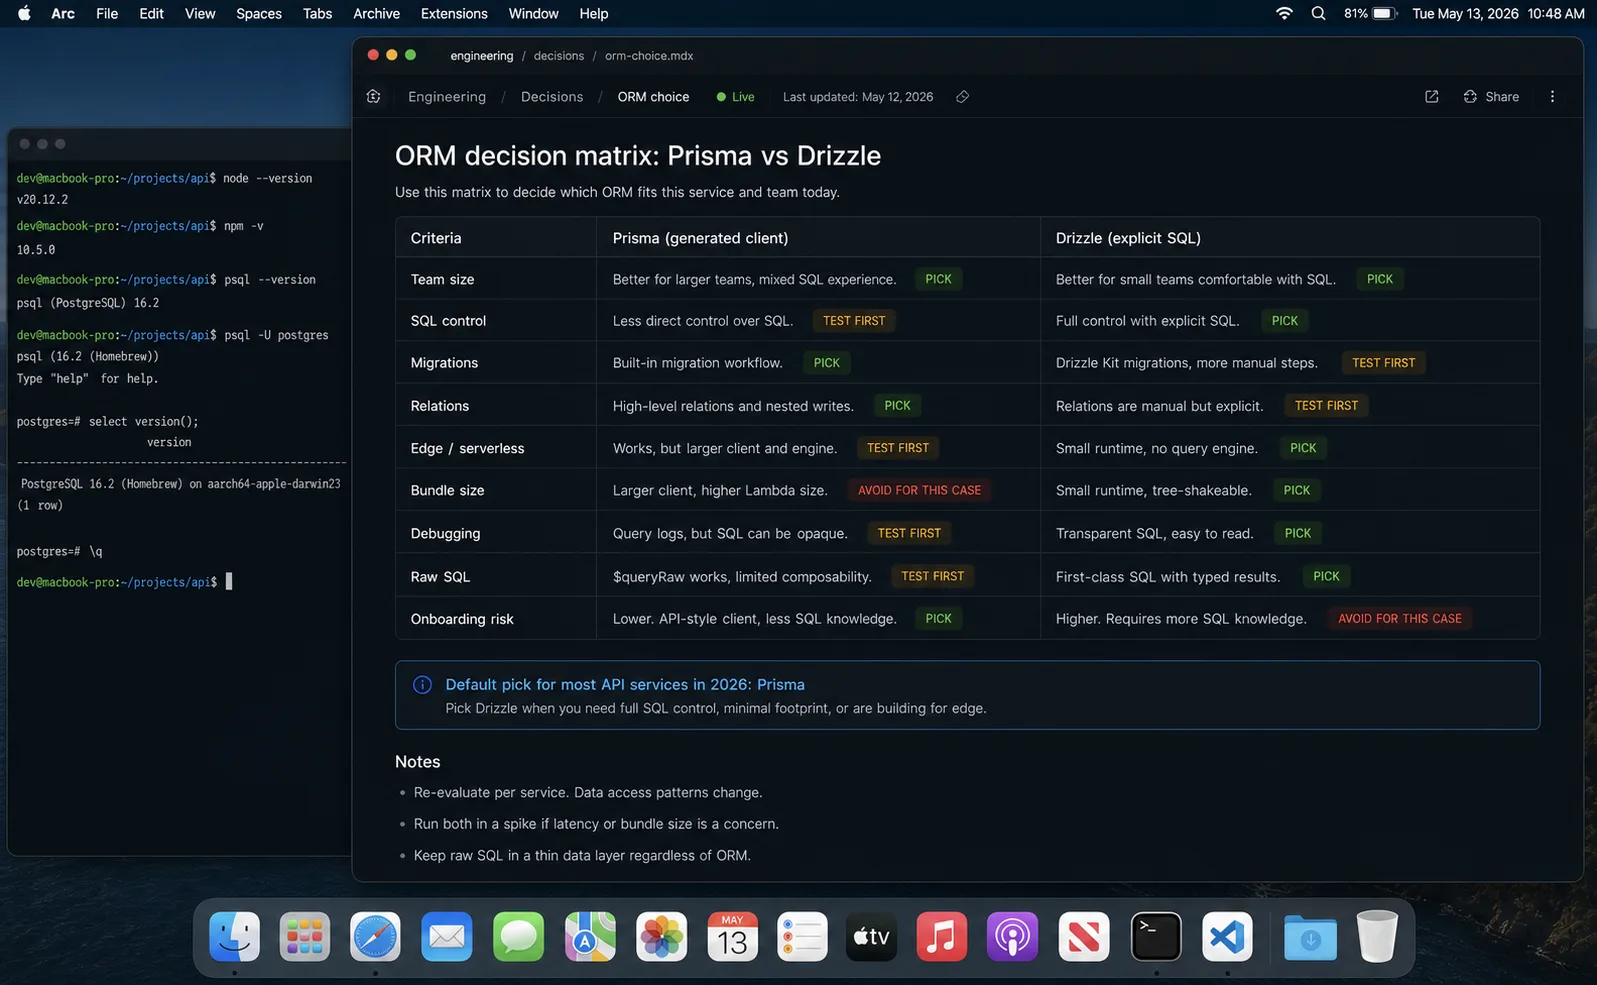Click the 'psql --version' command in Terminal
The image size is (1597, 985).
[x=269, y=280]
